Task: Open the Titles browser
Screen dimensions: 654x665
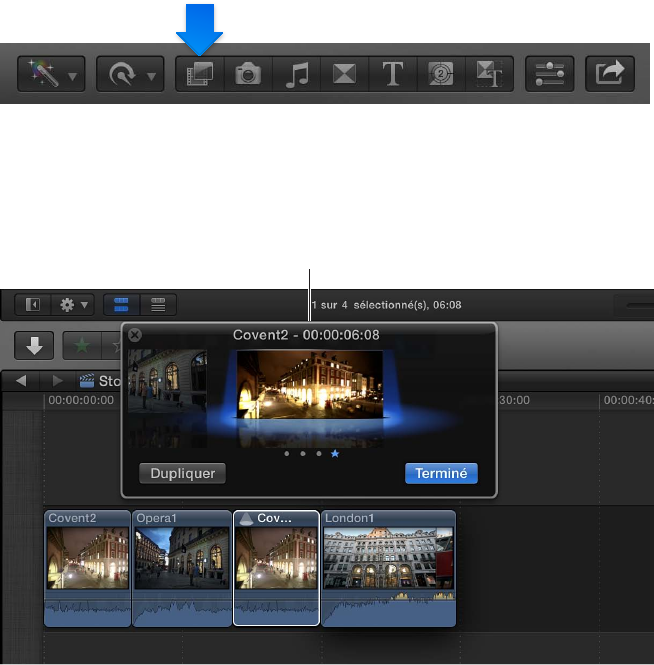Action: point(393,74)
